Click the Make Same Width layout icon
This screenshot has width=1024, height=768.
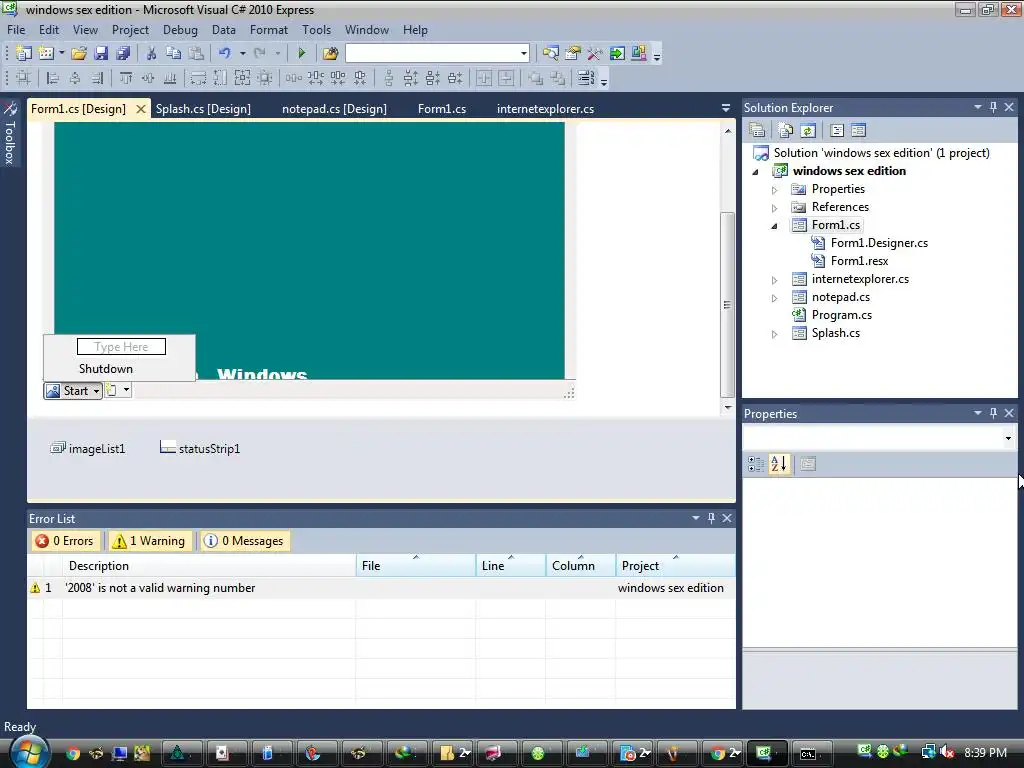199,78
